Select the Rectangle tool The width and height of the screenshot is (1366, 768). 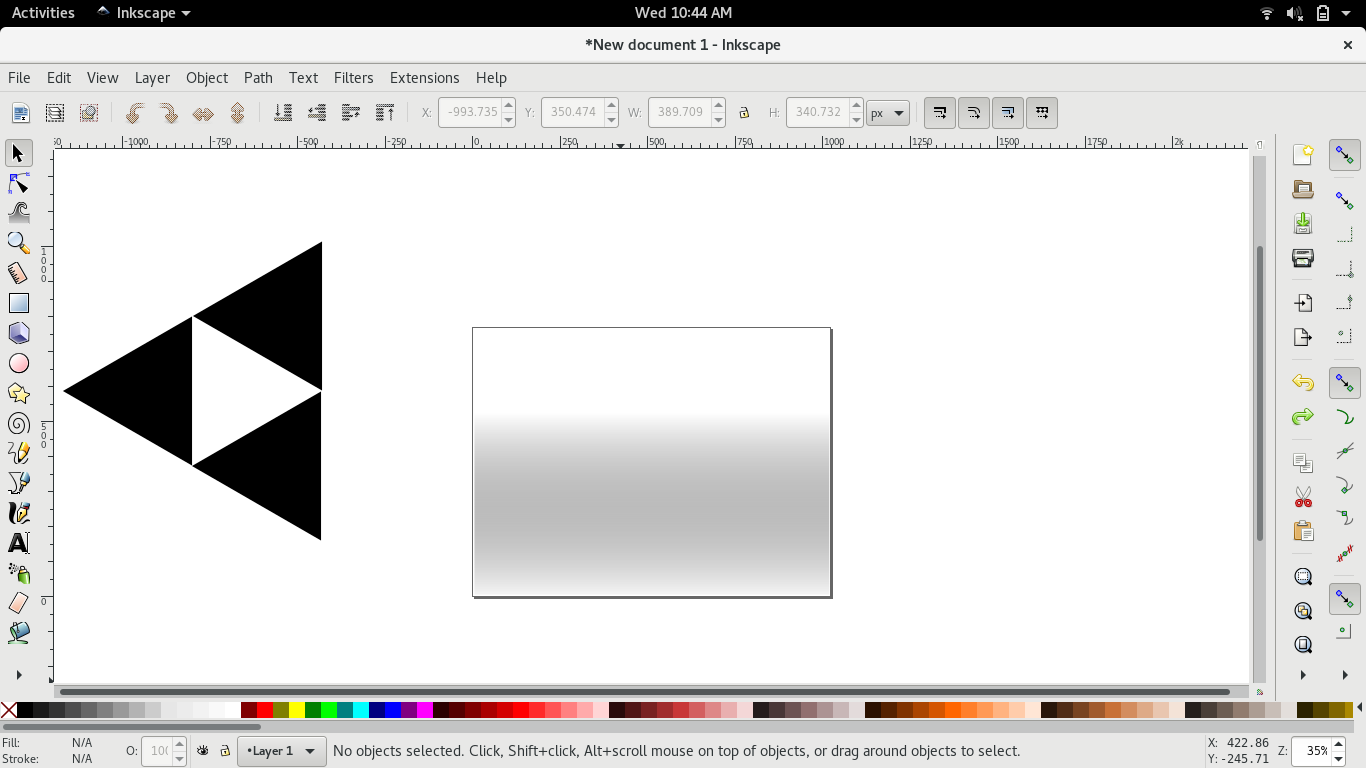point(19,302)
